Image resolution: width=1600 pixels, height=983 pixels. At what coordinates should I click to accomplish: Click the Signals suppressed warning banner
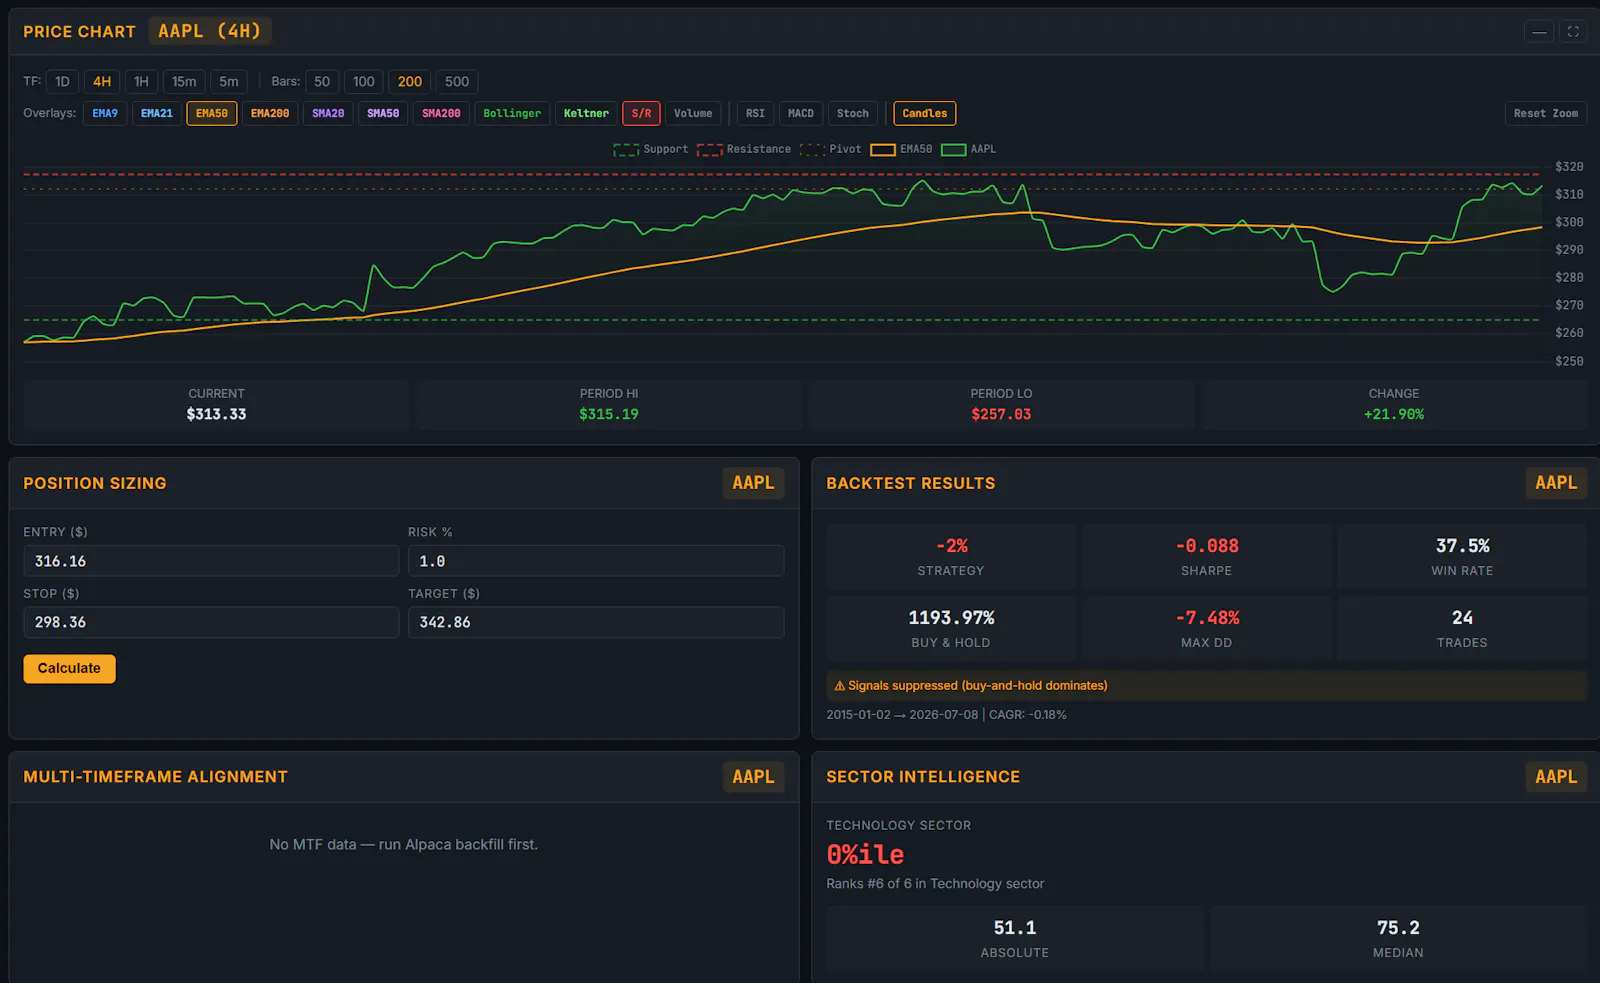1207,686
